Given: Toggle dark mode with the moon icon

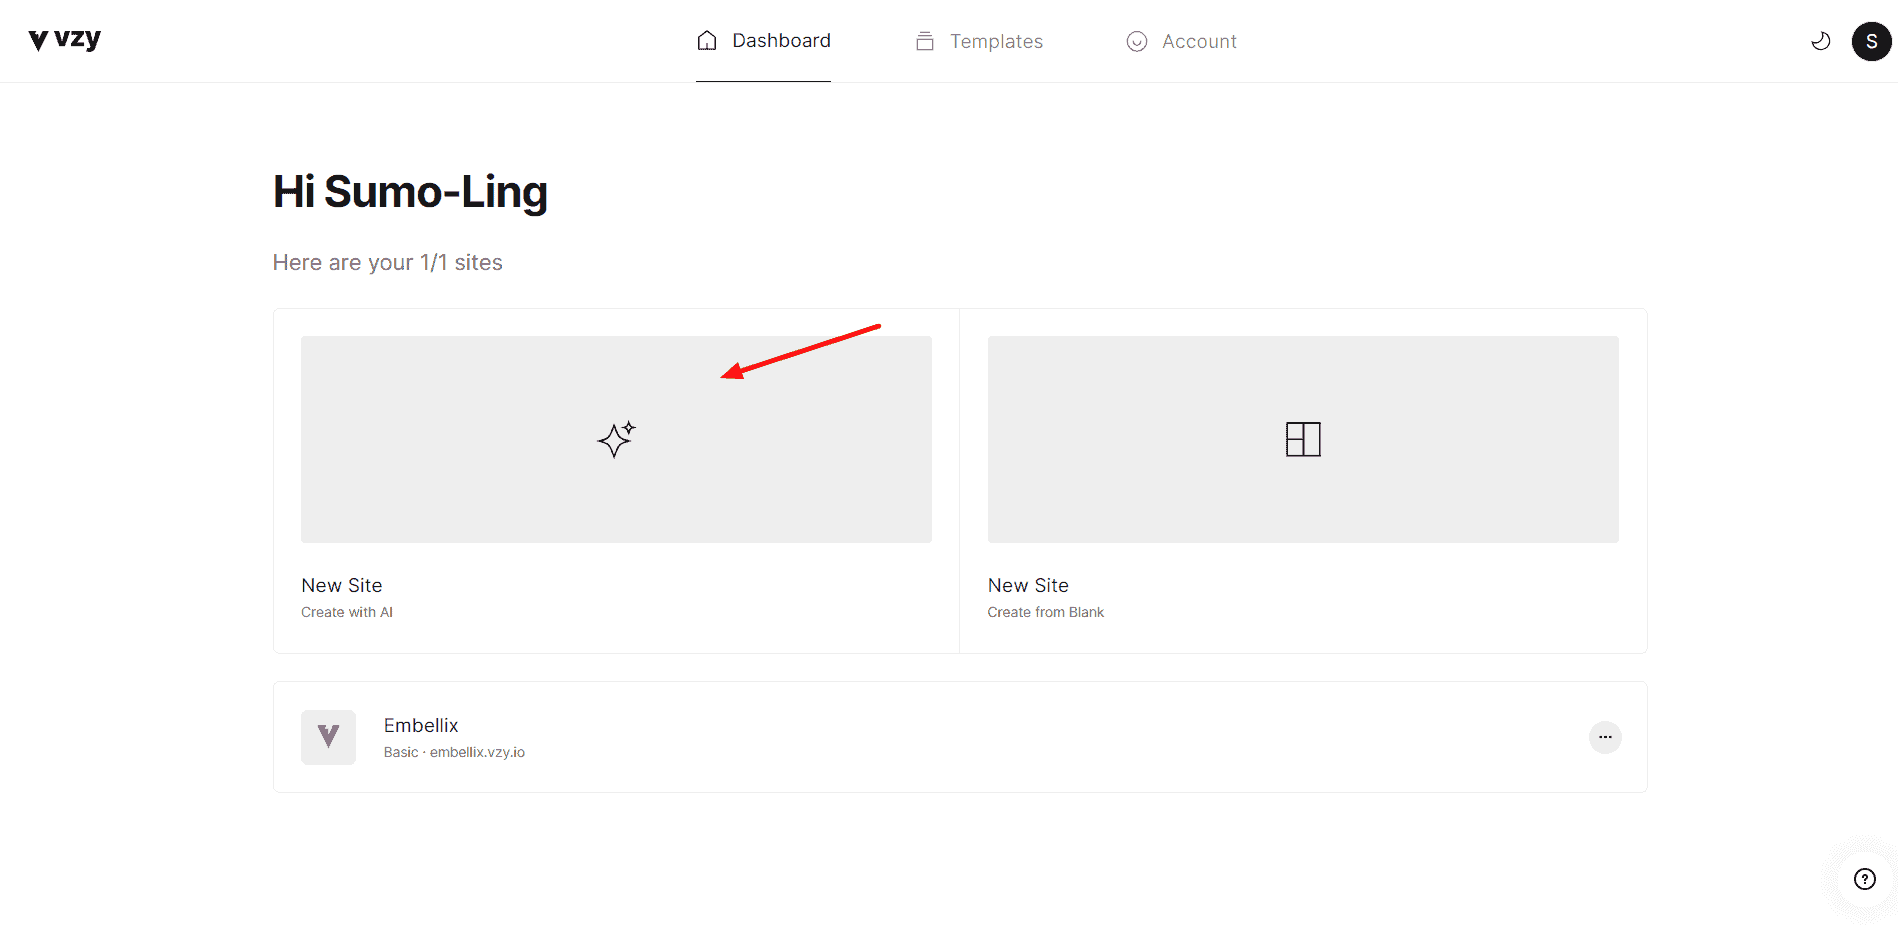Looking at the screenshot, I should point(1821,41).
